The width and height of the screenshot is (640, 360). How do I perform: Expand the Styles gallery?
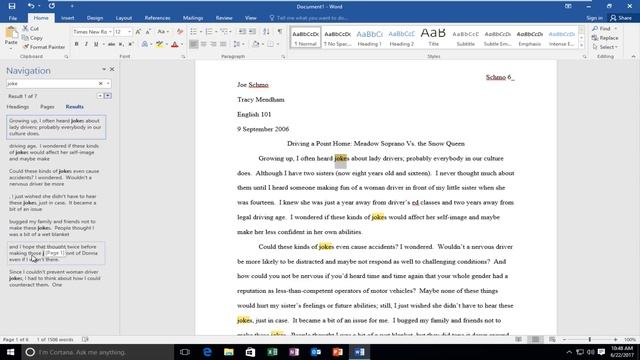(582, 46)
